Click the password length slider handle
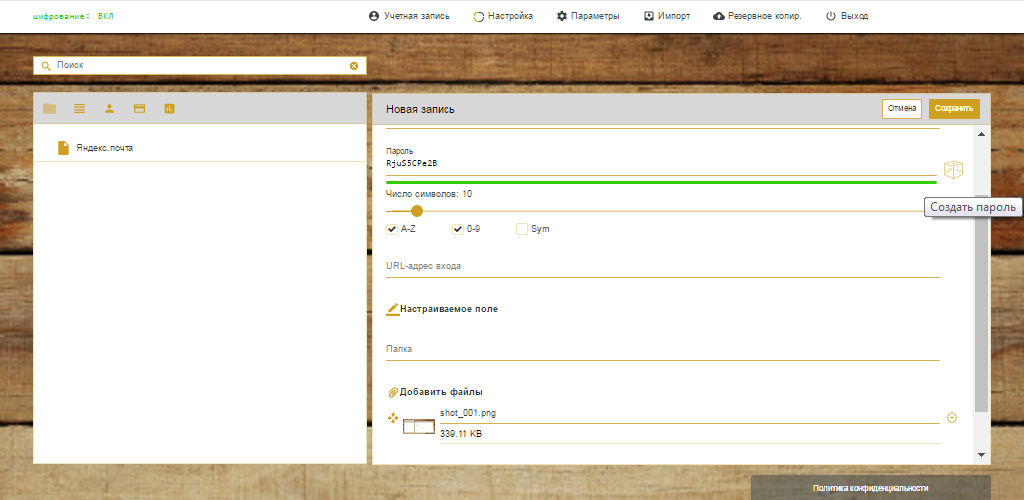The image size is (1024, 500). tap(417, 211)
